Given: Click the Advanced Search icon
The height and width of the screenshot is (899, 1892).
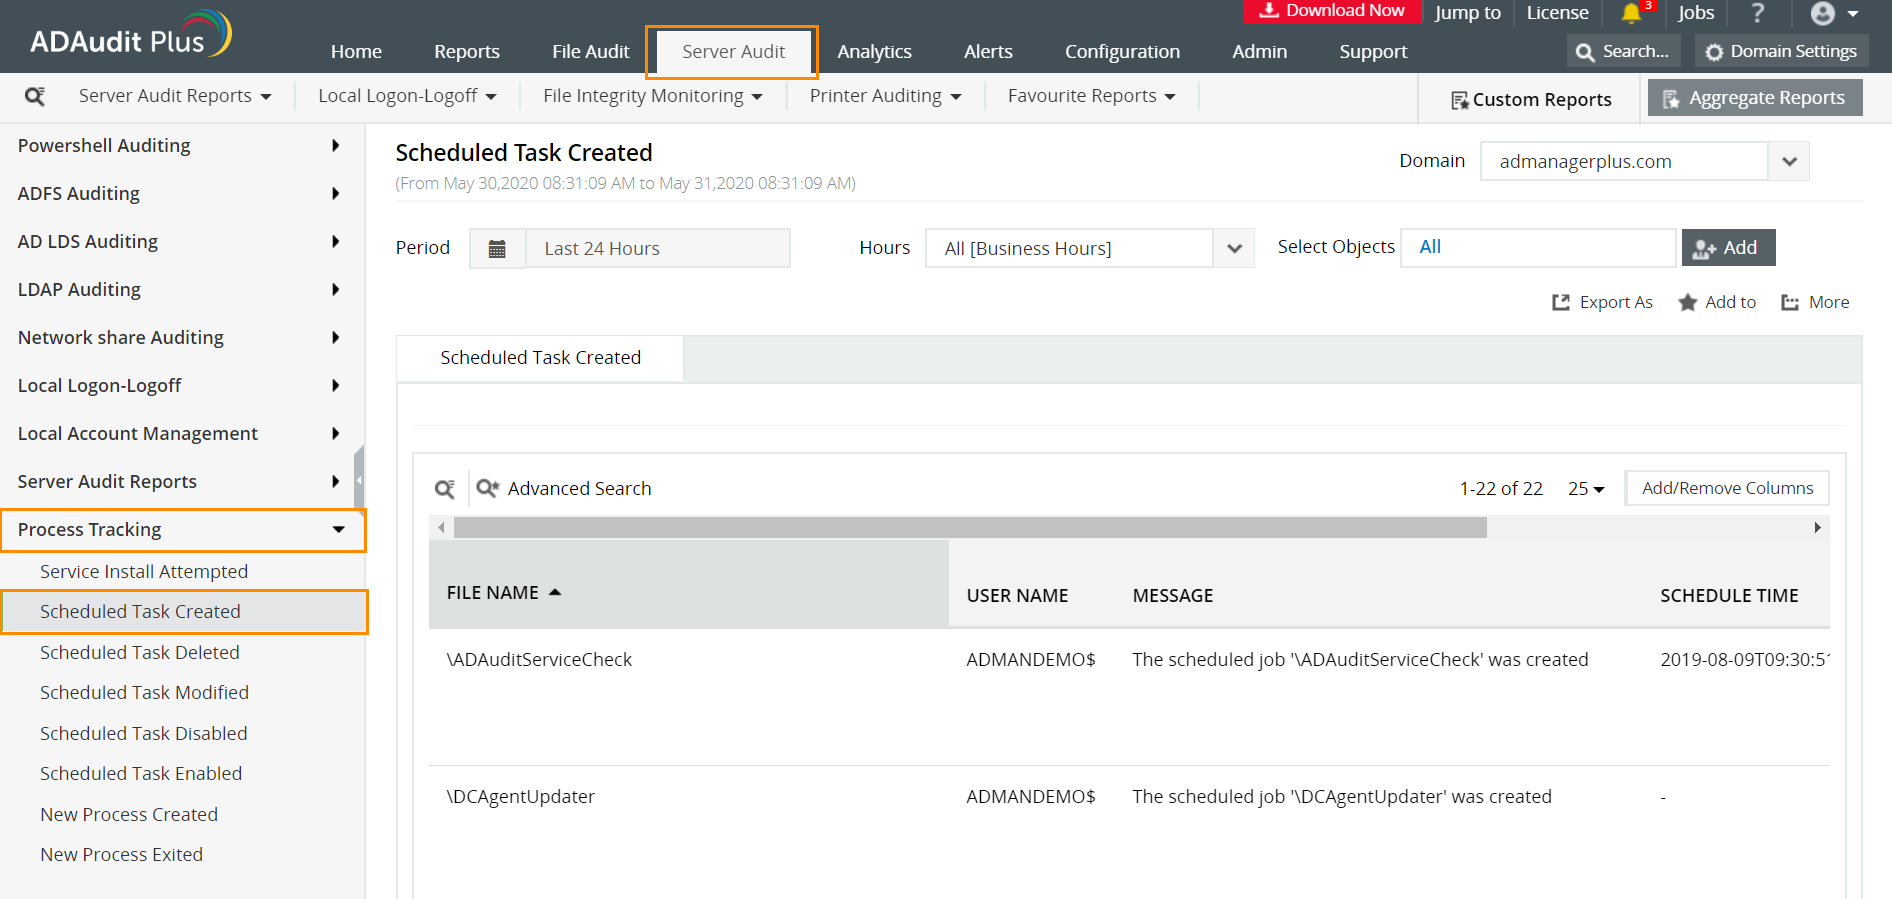Looking at the screenshot, I should [487, 488].
